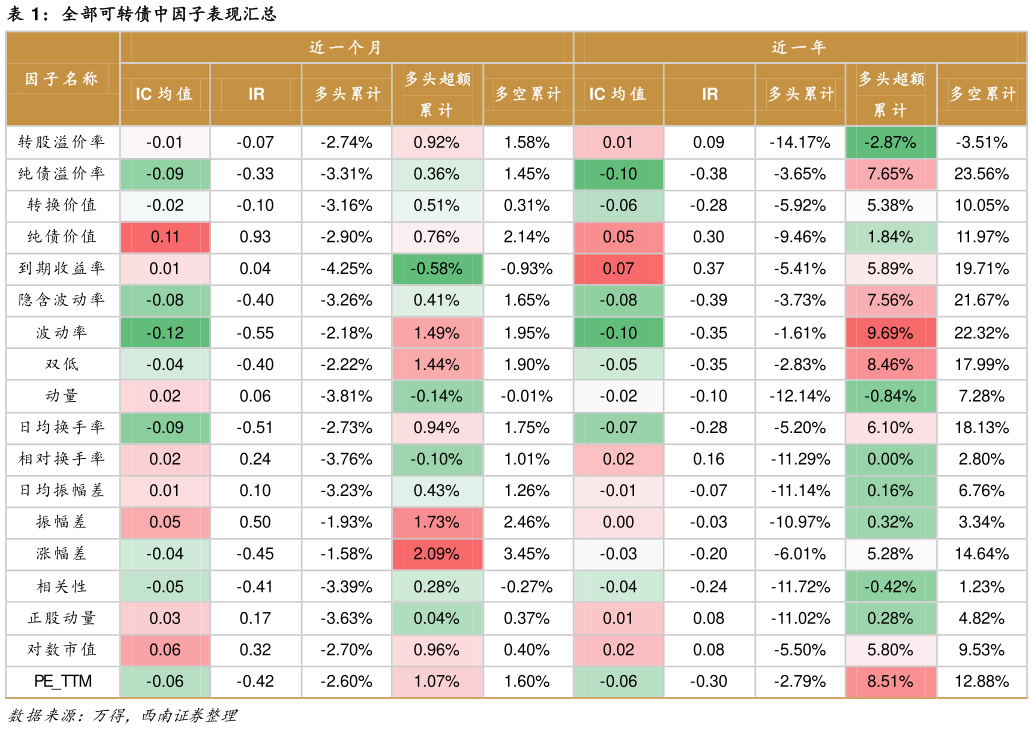Click the '多头超额累计' header under 近一个月

coord(437,94)
